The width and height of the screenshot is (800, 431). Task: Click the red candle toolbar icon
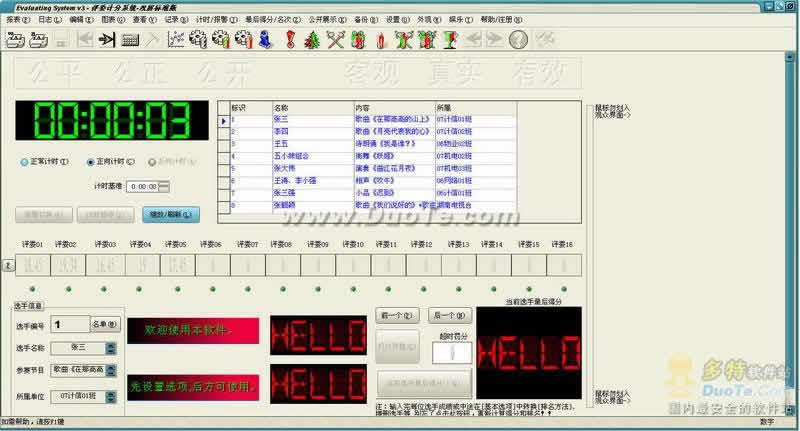click(x=381, y=40)
